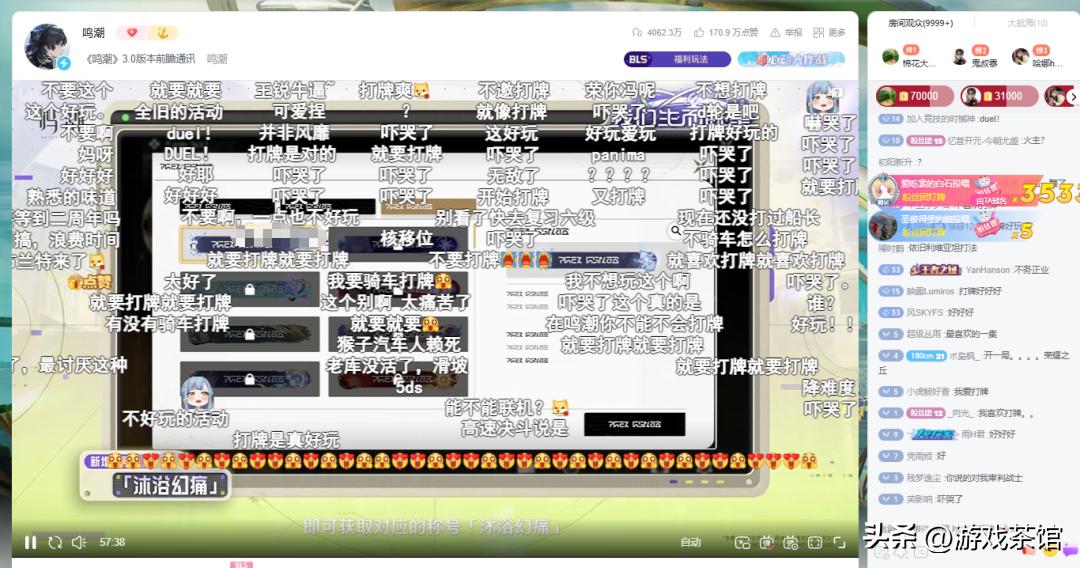Click the stream title 3.0版本前瞻通讯

point(141,59)
